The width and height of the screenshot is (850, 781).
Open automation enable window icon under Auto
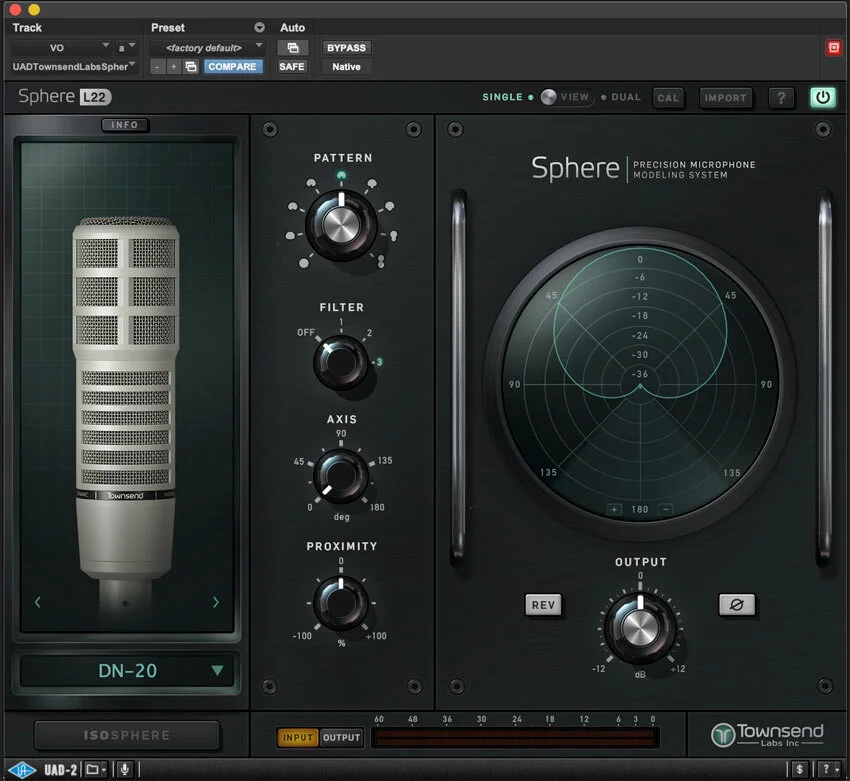pyautogui.click(x=293, y=48)
